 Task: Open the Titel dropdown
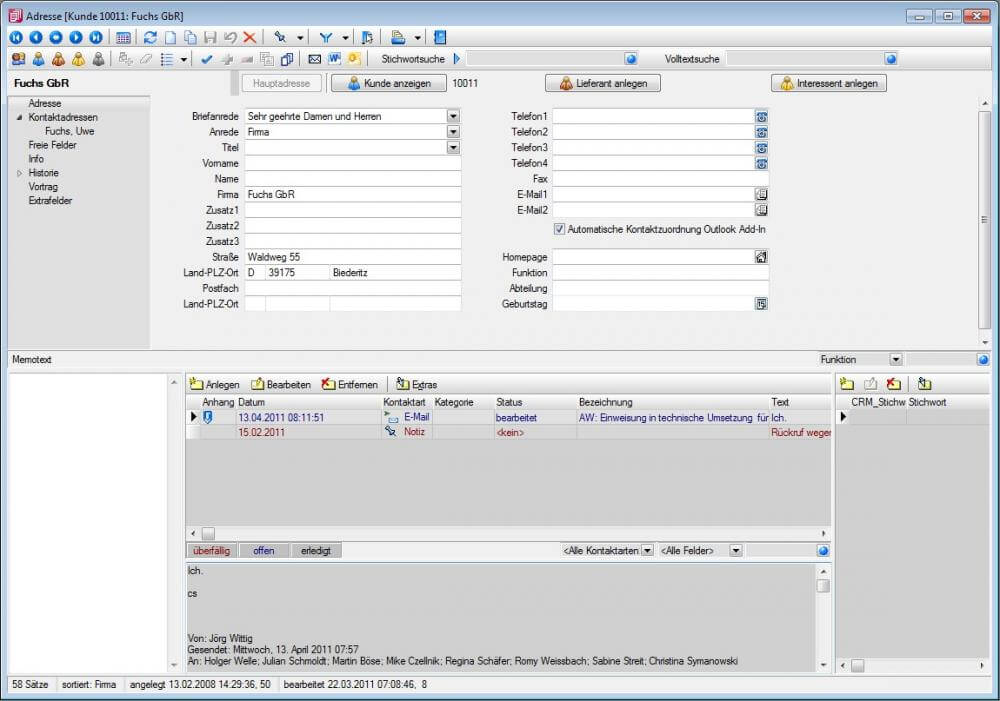(x=453, y=148)
